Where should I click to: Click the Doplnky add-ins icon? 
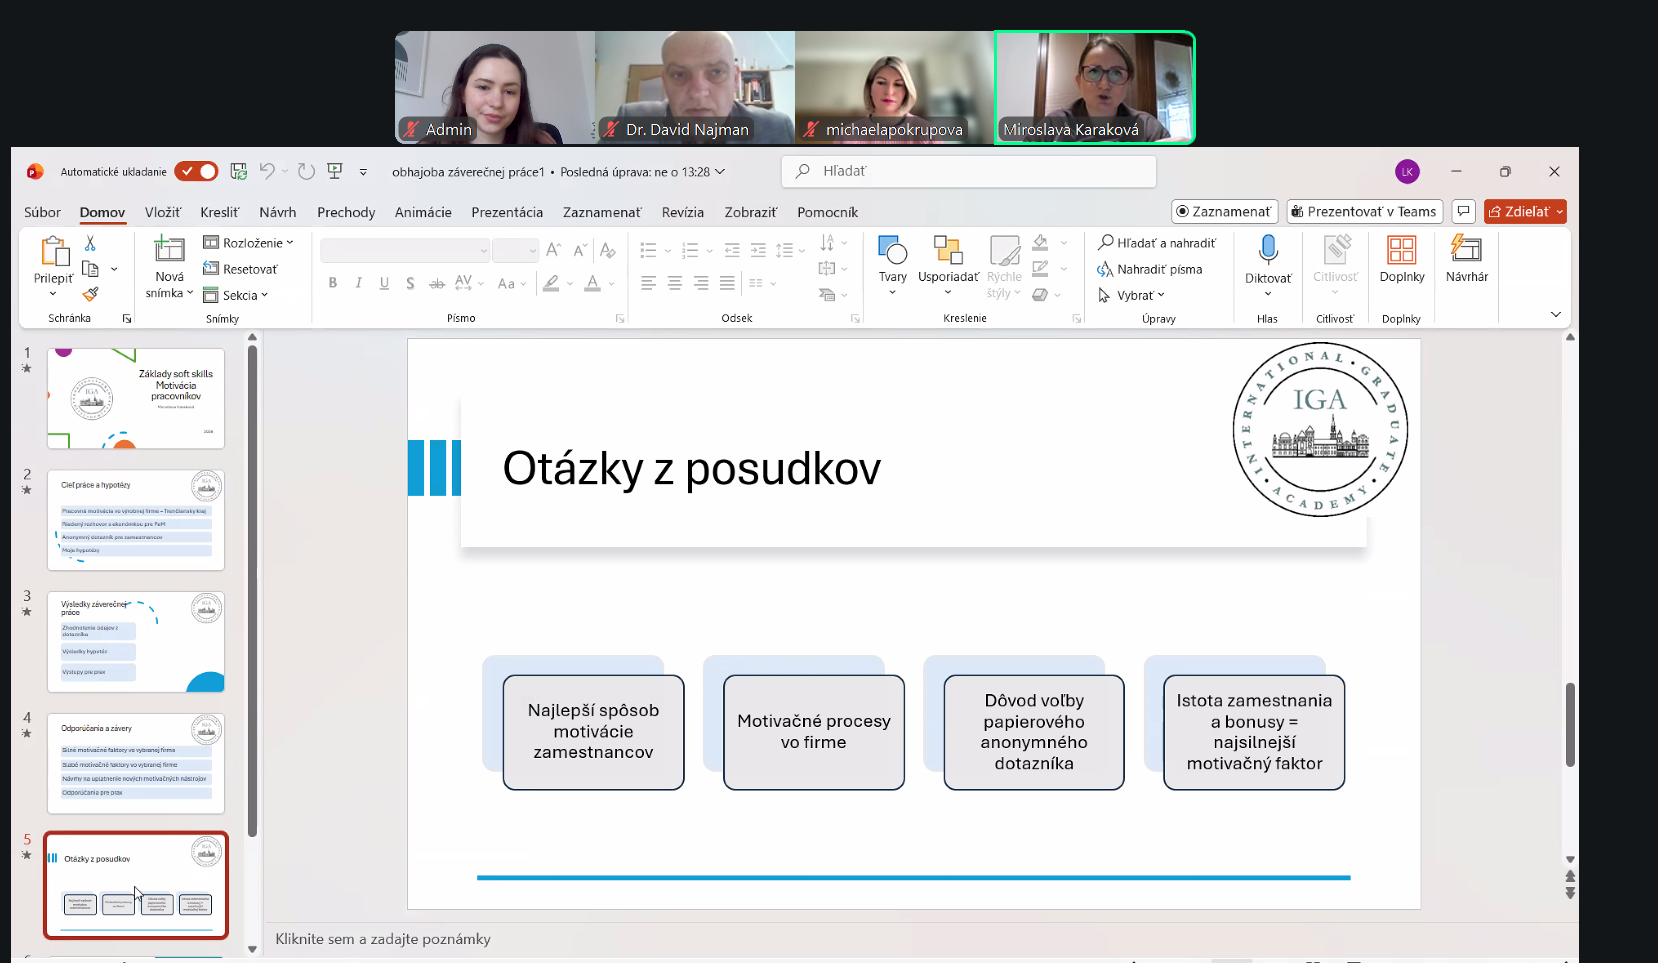(x=1401, y=249)
